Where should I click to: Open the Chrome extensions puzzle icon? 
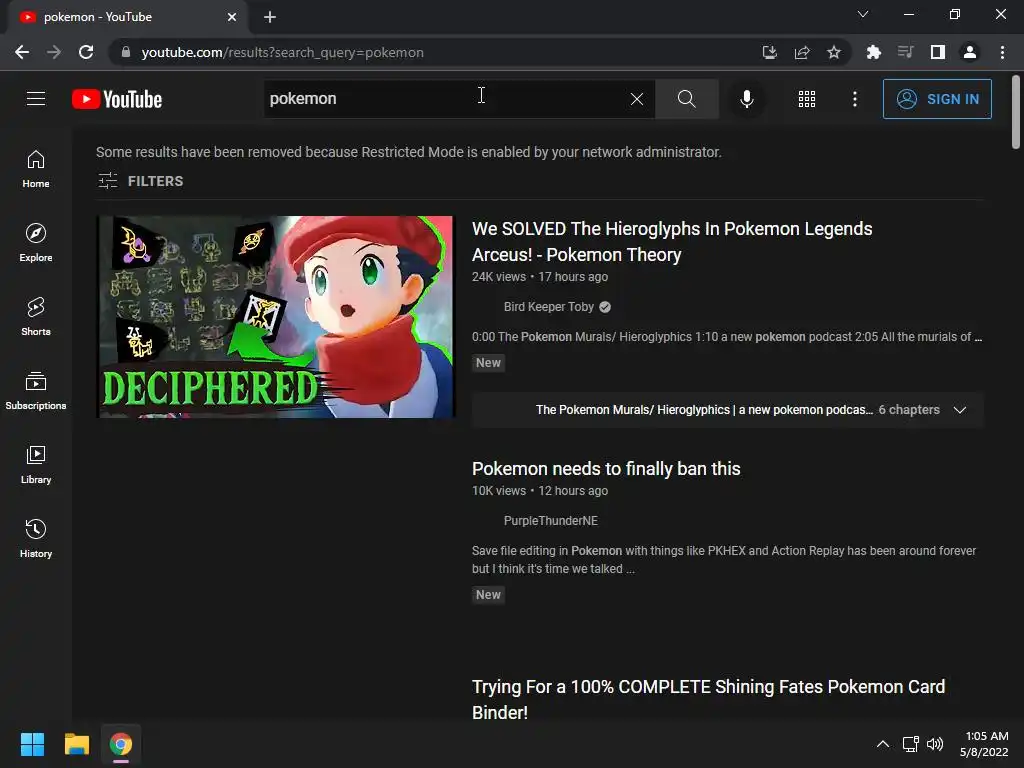coord(874,52)
